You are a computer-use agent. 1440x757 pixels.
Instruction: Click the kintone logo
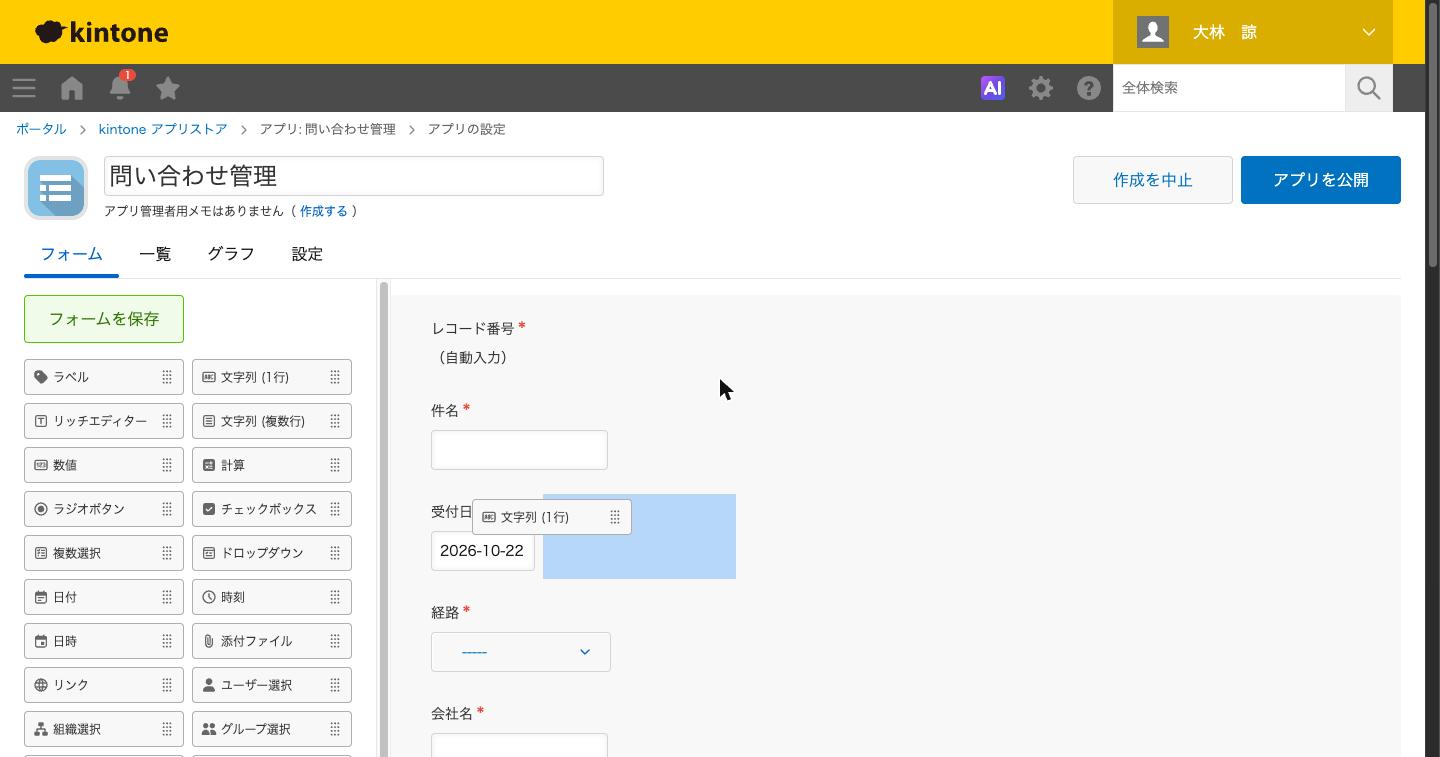point(102,32)
